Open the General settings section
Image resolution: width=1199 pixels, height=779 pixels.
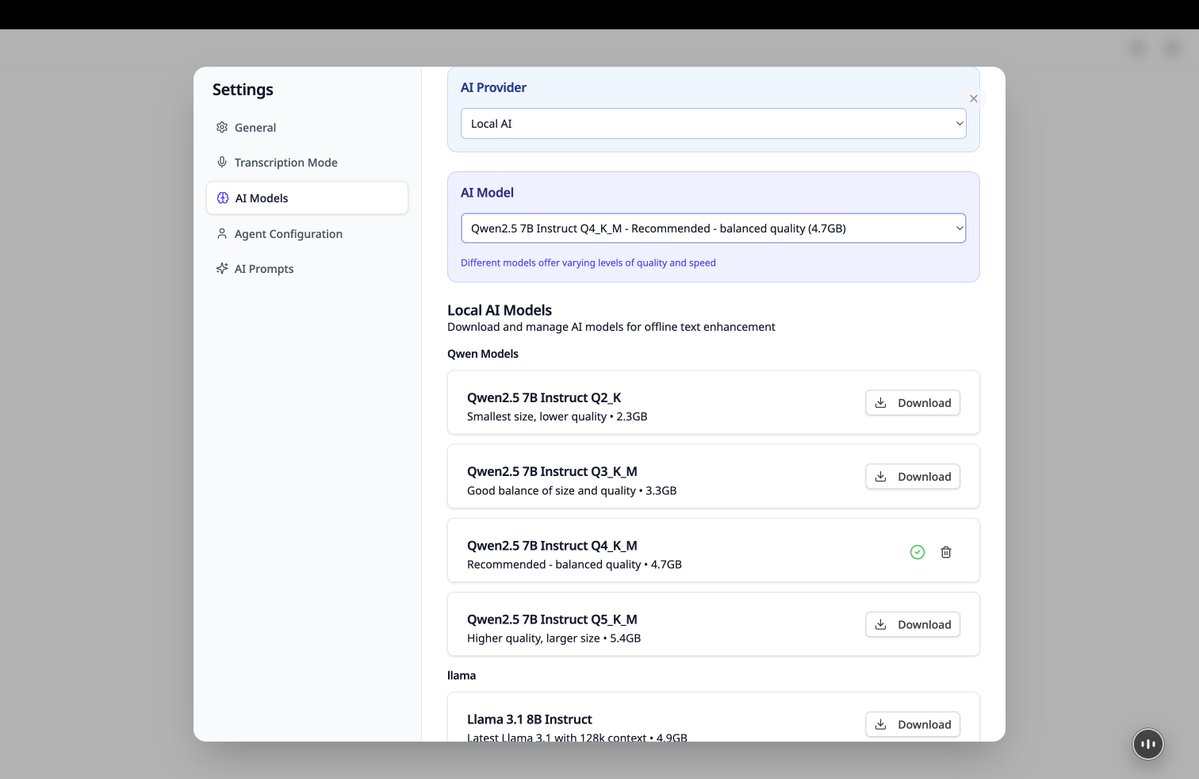pyautogui.click(x=307, y=127)
